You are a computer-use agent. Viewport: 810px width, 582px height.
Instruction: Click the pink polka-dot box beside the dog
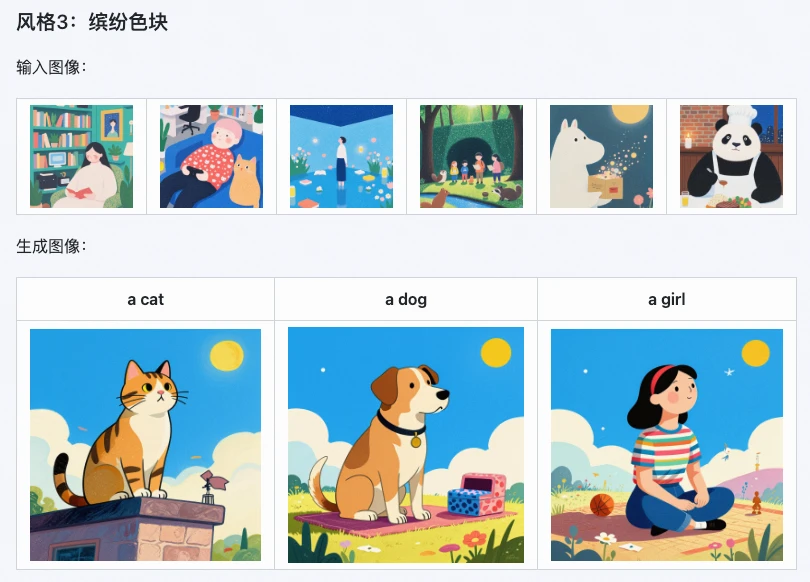477,495
